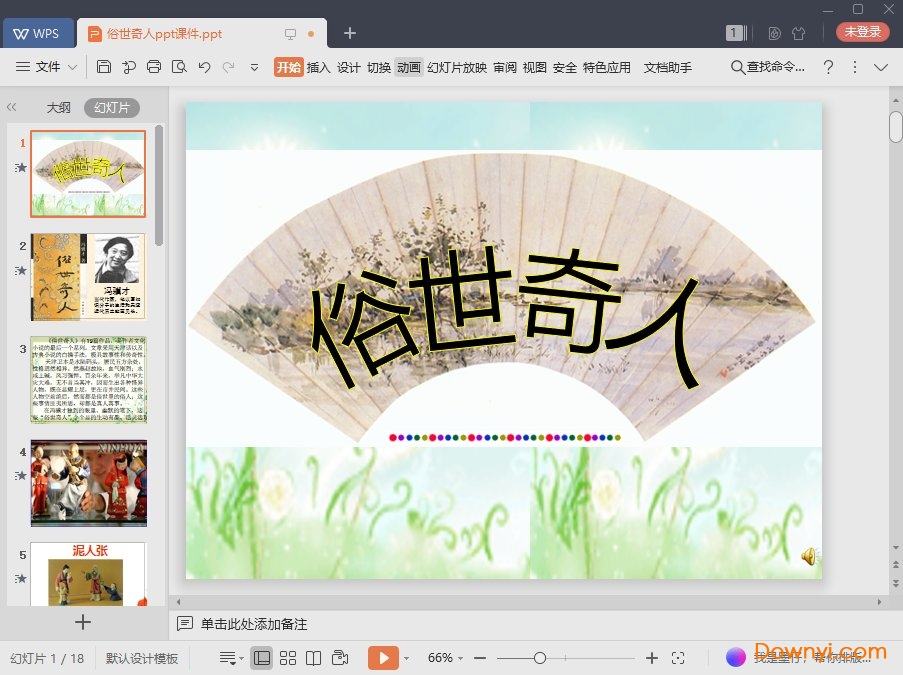Toggle normal view in the status bar

(261, 657)
